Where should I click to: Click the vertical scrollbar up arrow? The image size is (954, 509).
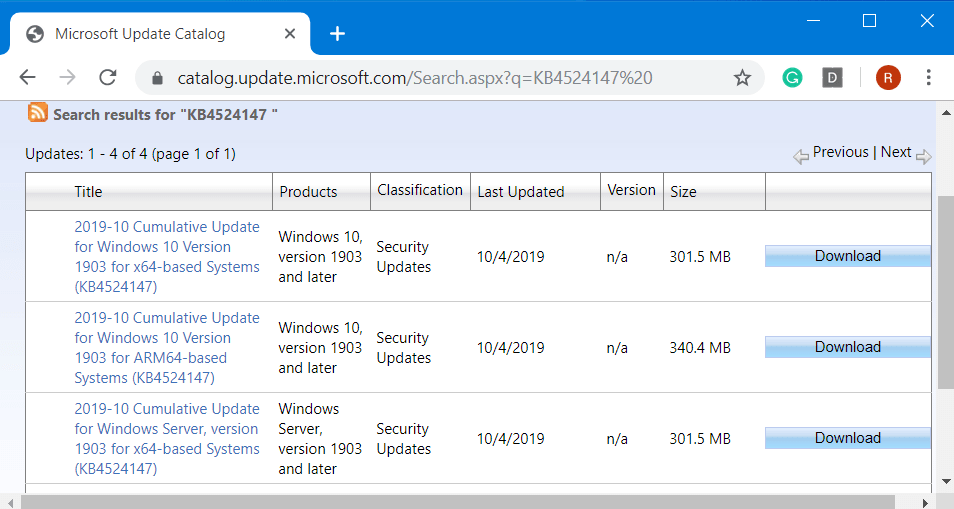pyautogui.click(x=946, y=113)
